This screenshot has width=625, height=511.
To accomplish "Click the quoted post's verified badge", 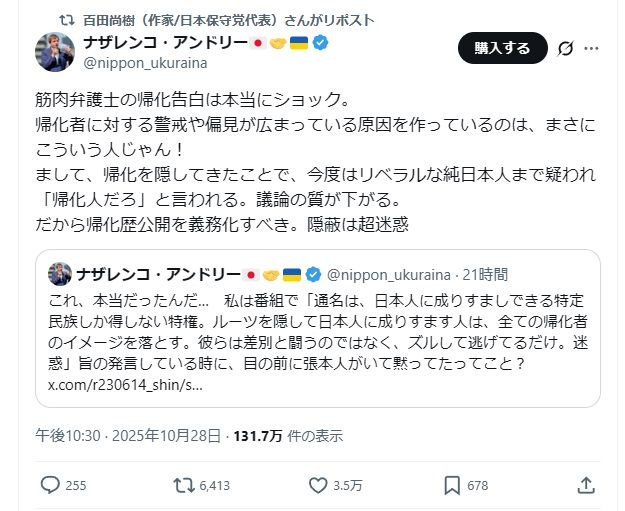I will click(x=315, y=274).
